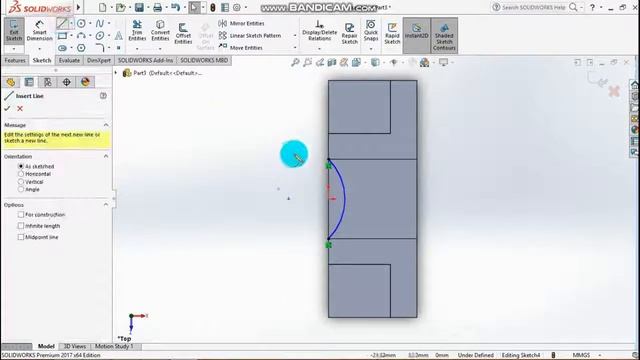Cancel Insert Line with red X
The width and height of the screenshot is (640, 360).
[20, 108]
